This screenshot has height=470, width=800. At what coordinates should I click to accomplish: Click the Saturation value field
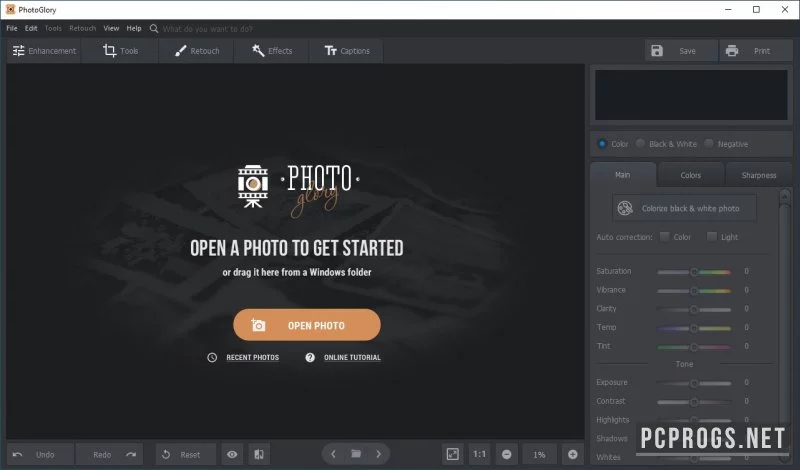(x=746, y=271)
